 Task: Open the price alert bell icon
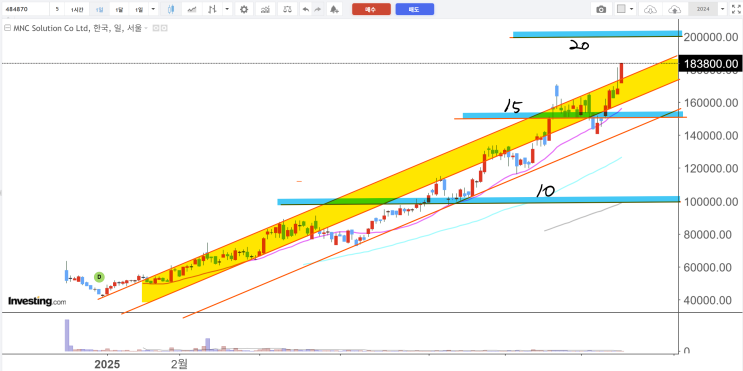pyautogui.click(x=335, y=9)
